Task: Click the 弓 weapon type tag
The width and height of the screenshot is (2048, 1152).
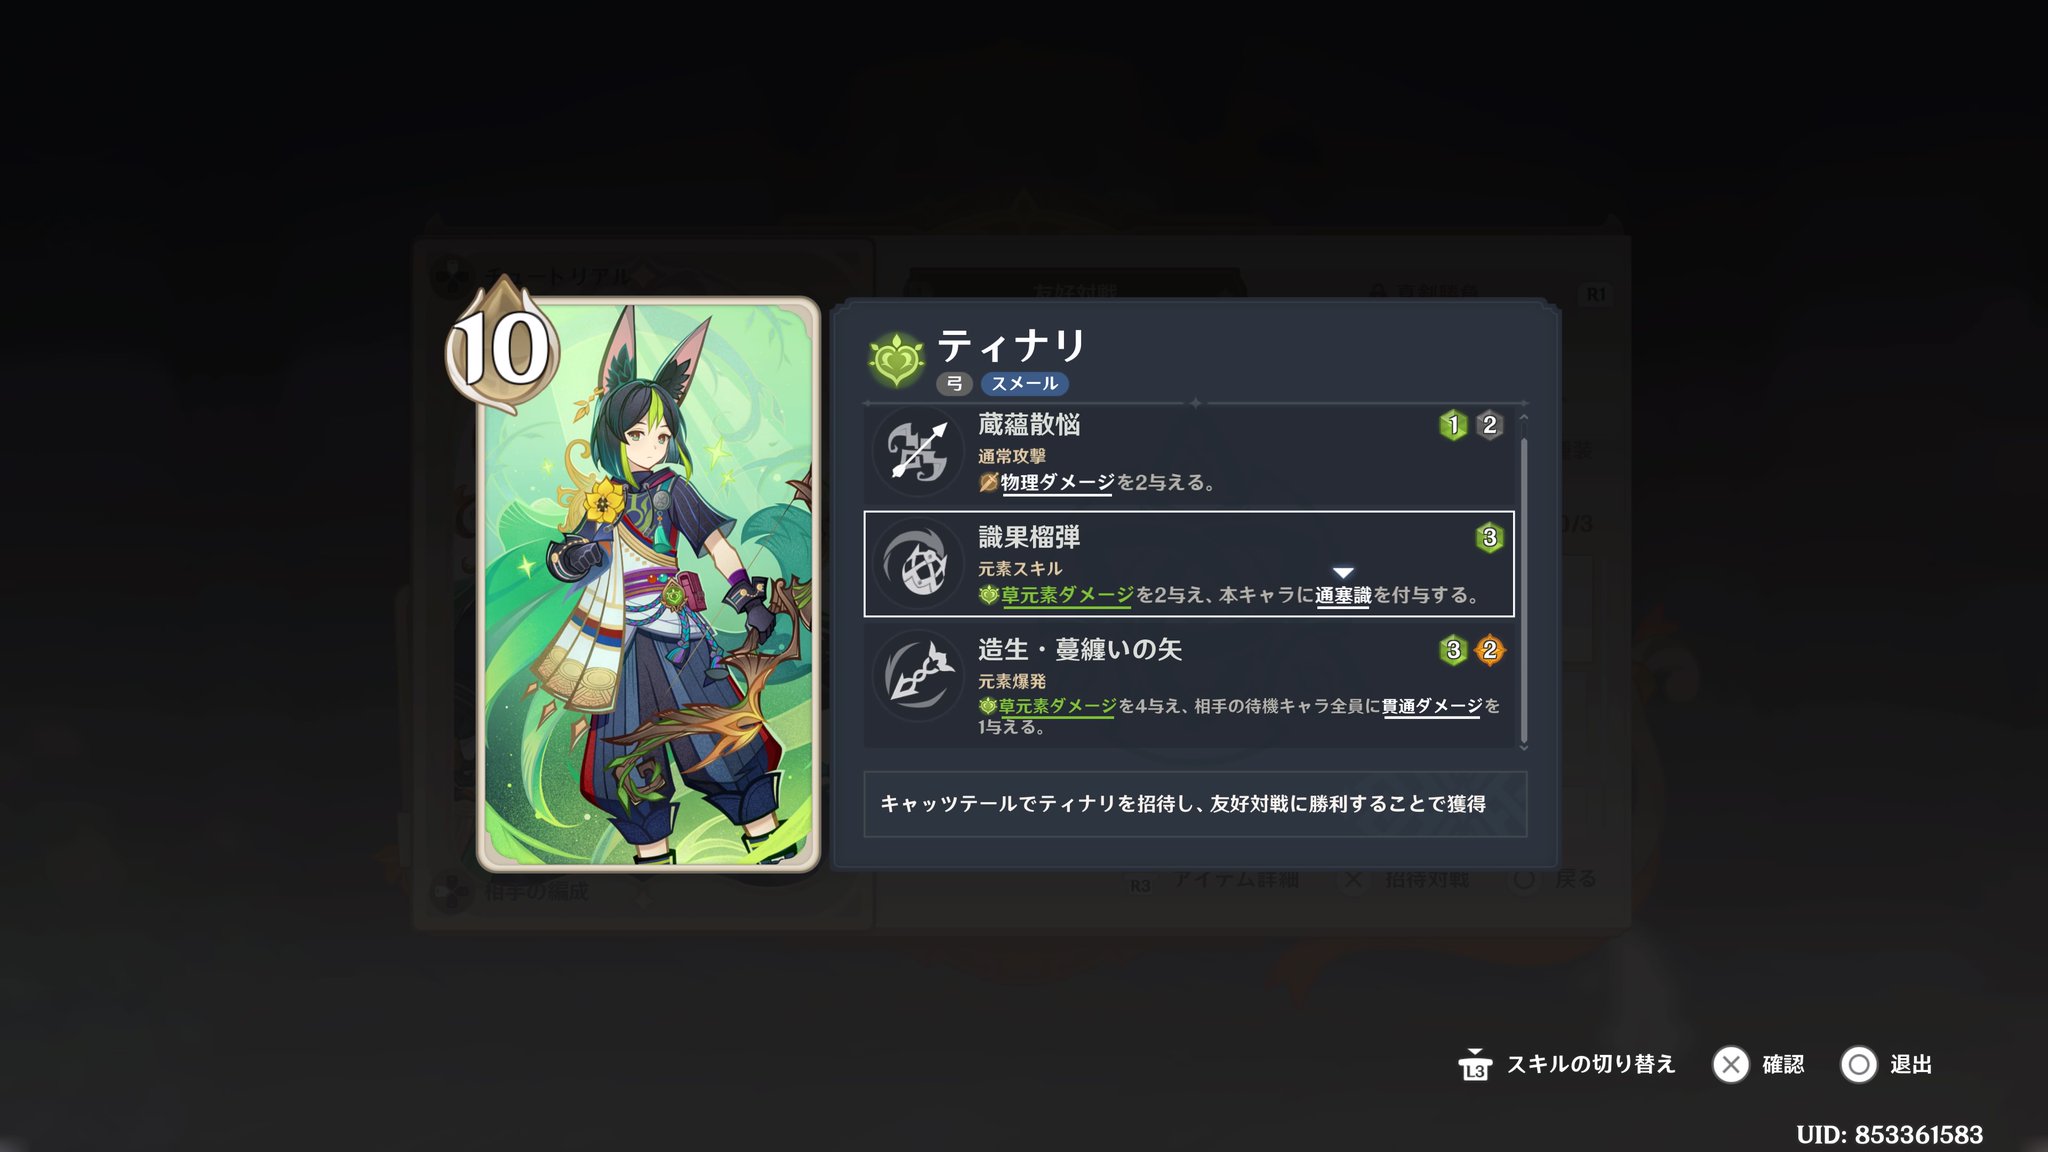Action: pyautogui.click(x=955, y=384)
